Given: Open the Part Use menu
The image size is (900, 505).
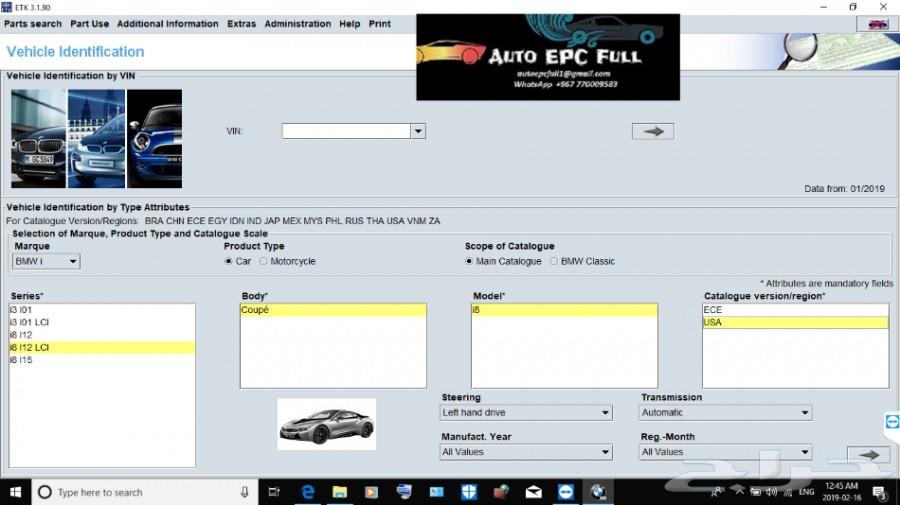Looking at the screenshot, I should coord(90,24).
